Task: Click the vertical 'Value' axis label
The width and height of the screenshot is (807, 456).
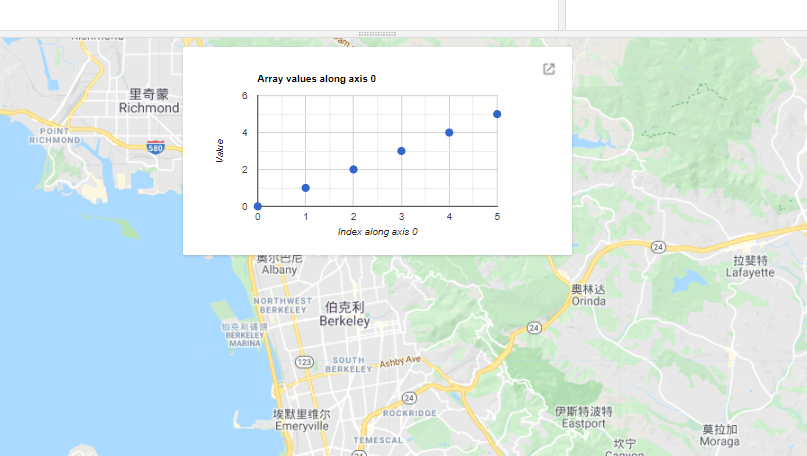Action: 220,150
